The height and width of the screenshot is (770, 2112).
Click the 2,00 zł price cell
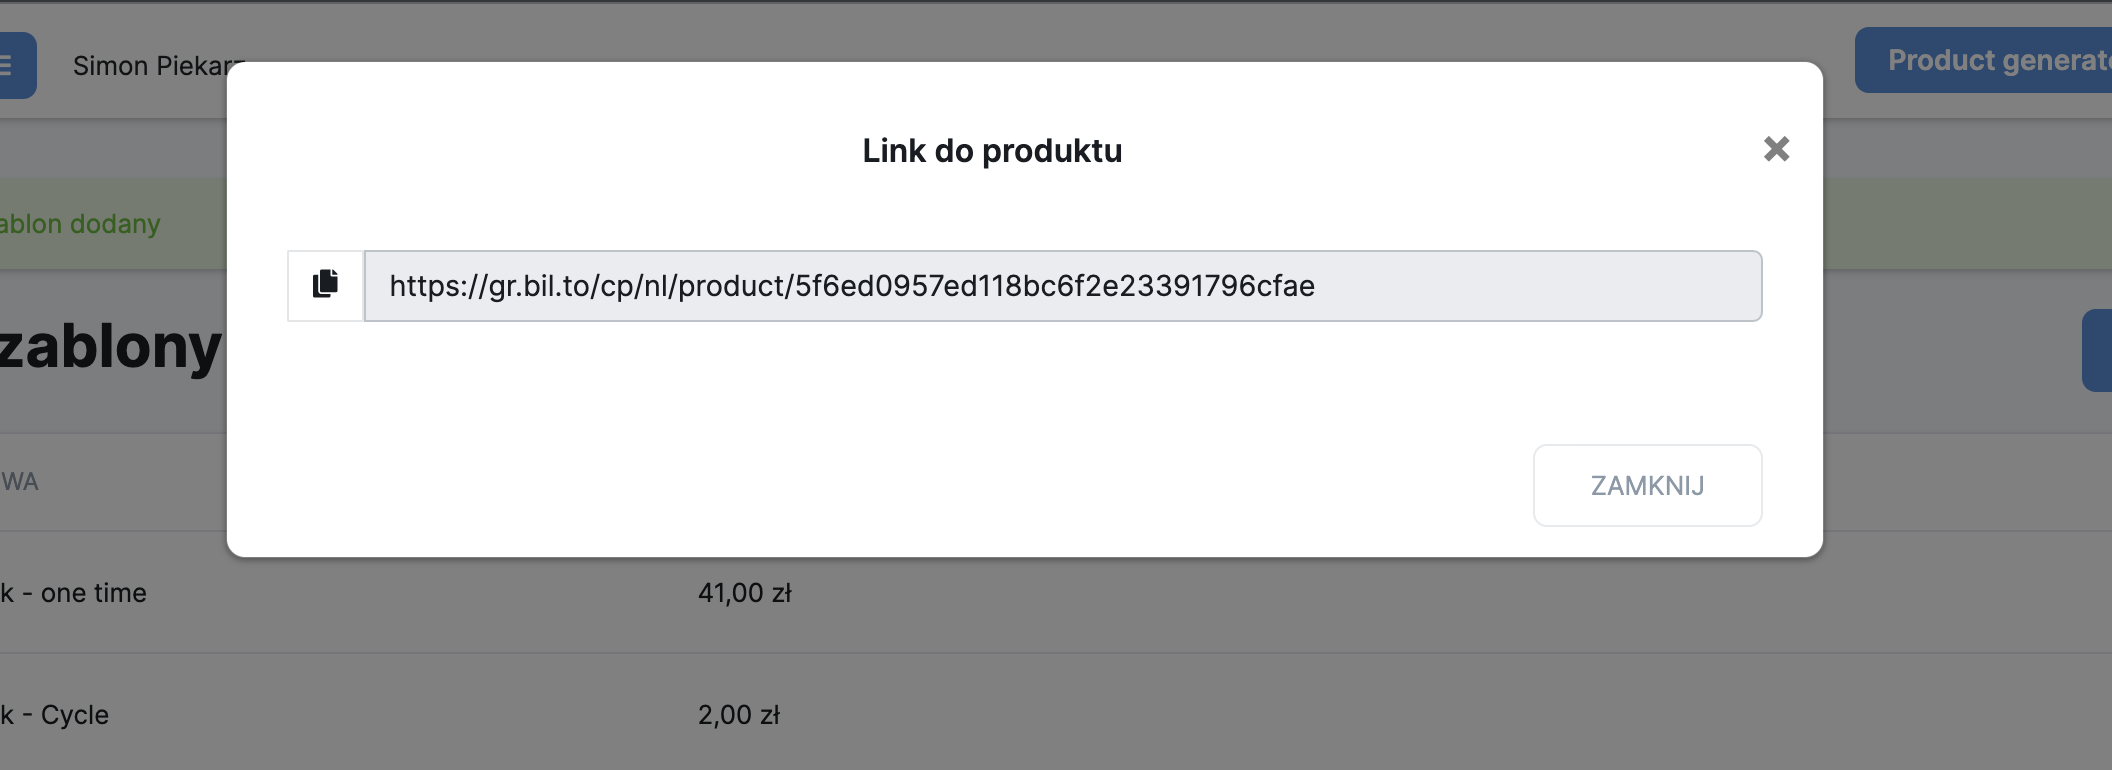click(738, 715)
